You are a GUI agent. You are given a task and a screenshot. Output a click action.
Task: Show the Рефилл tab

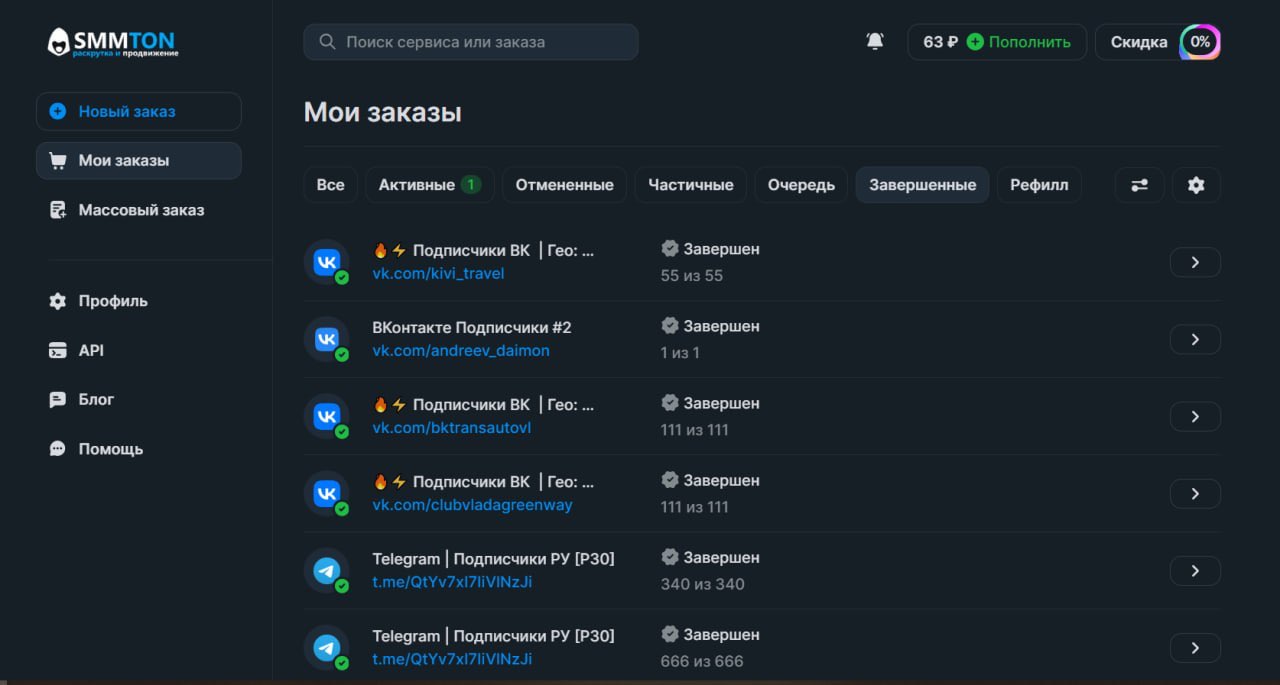(x=1038, y=185)
